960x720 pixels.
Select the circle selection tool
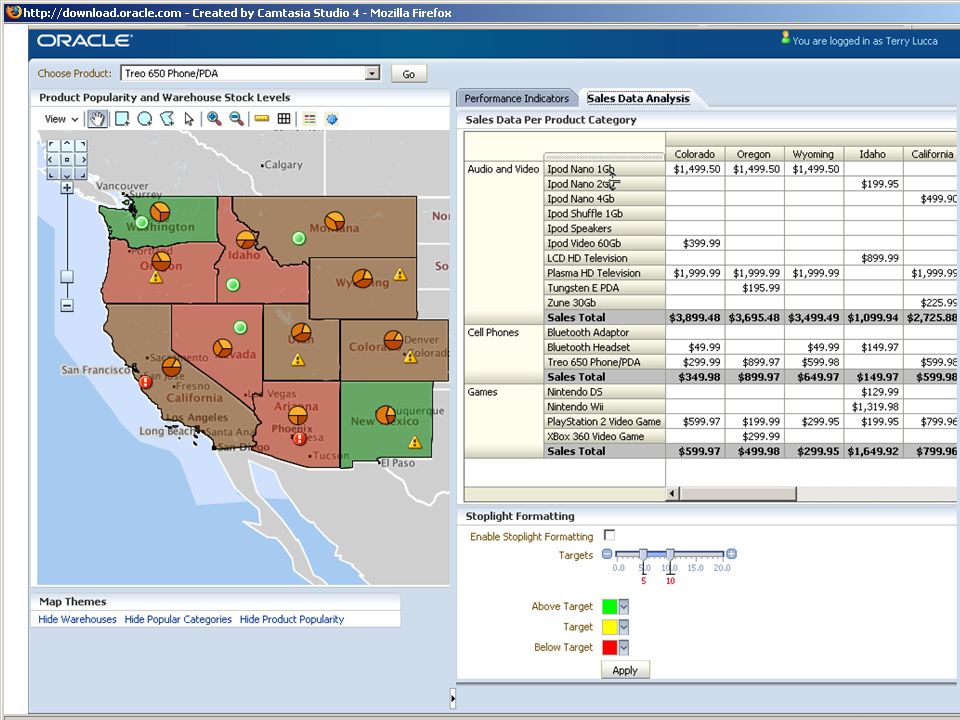click(x=144, y=119)
